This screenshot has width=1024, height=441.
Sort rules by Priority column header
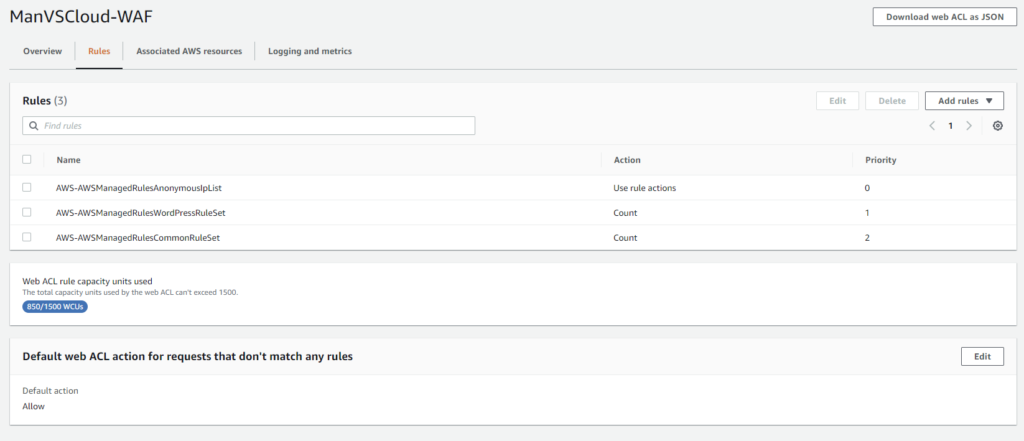[880, 160]
